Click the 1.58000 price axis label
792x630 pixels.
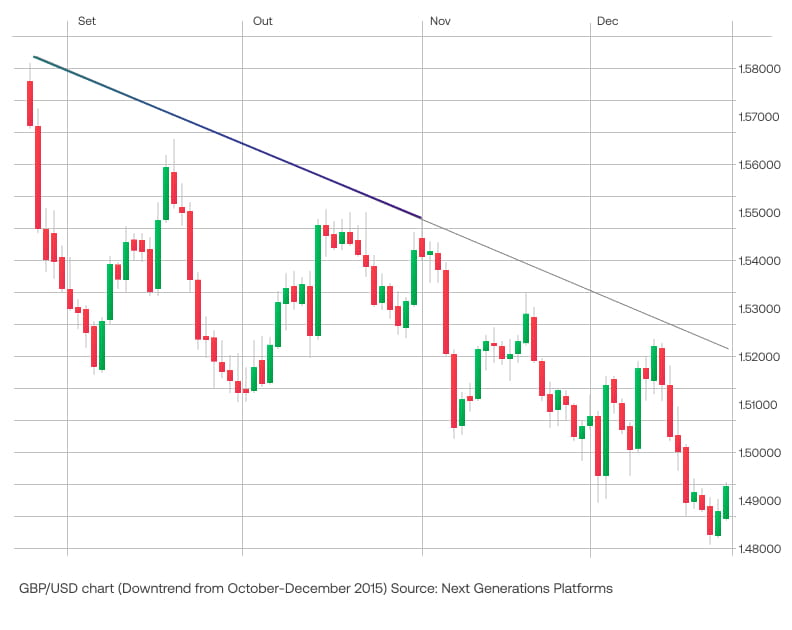tap(759, 69)
